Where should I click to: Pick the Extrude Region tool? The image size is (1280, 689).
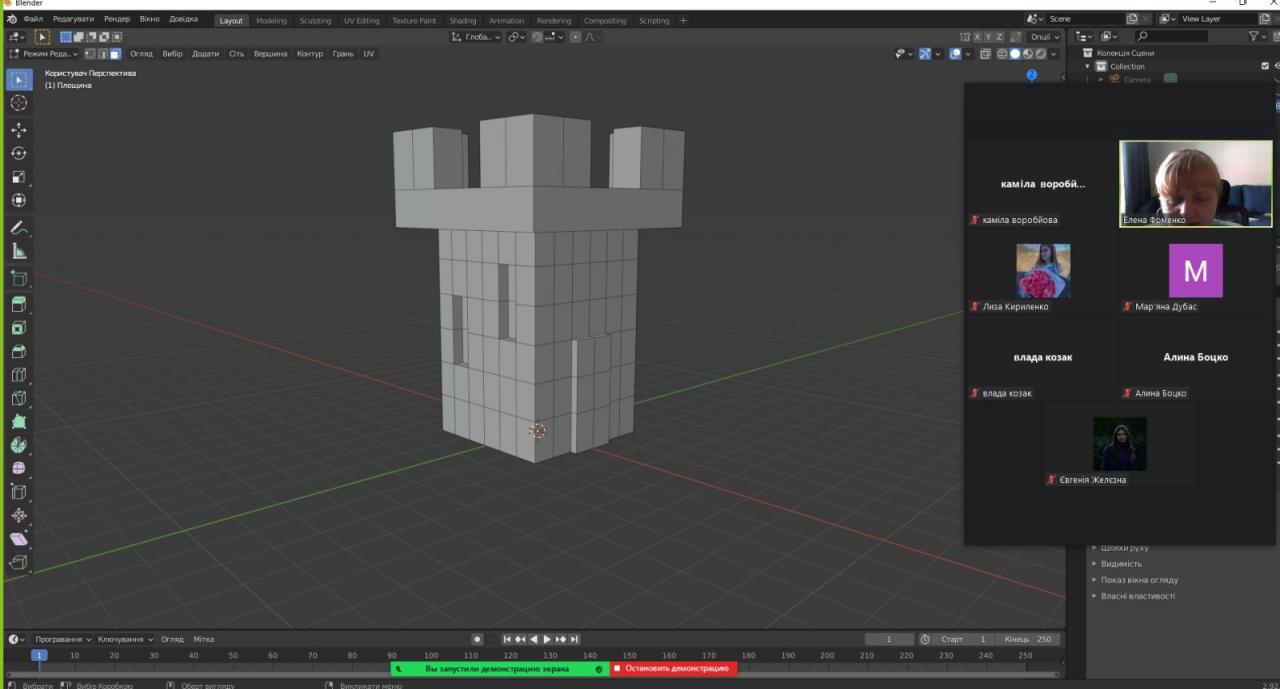pyautogui.click(x=18, y=304)
